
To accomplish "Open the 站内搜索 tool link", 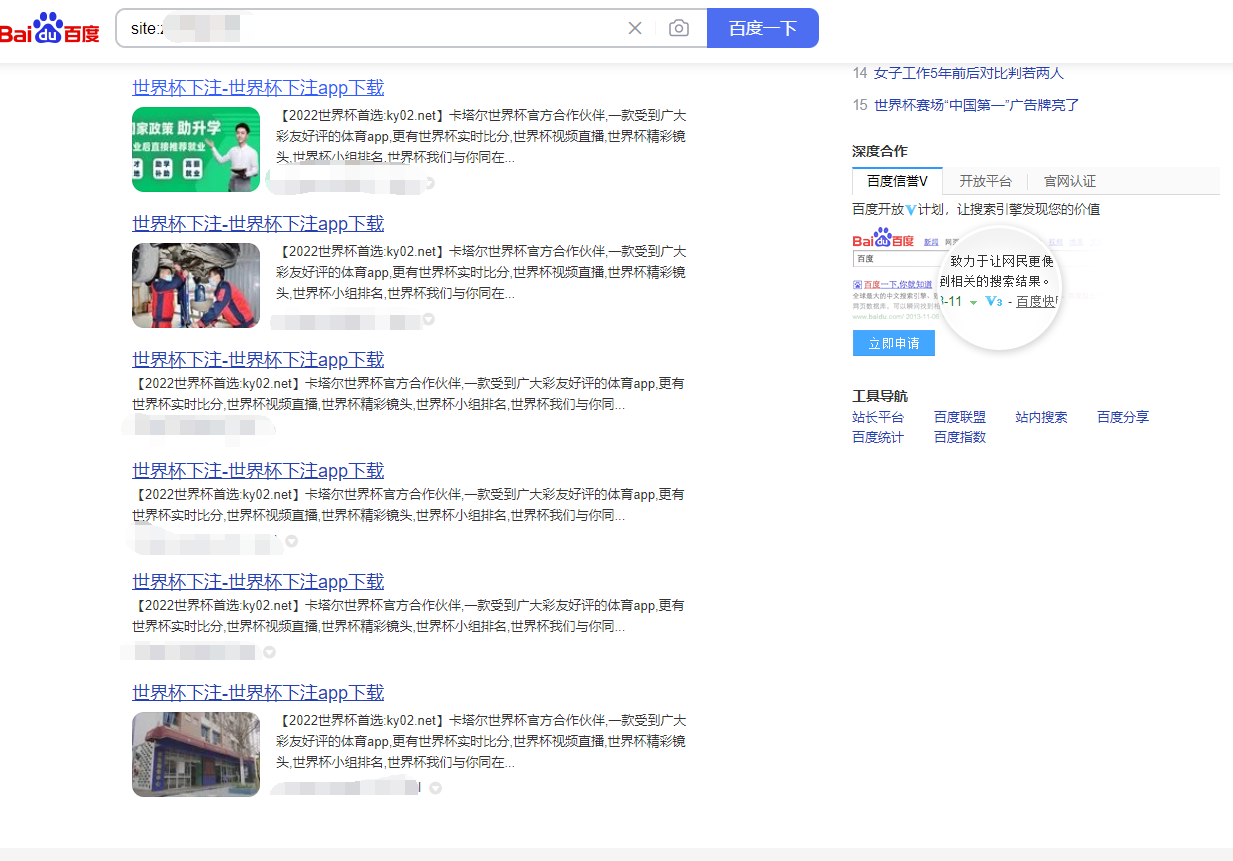I will pyautogui.click(x=1042, y=417).
